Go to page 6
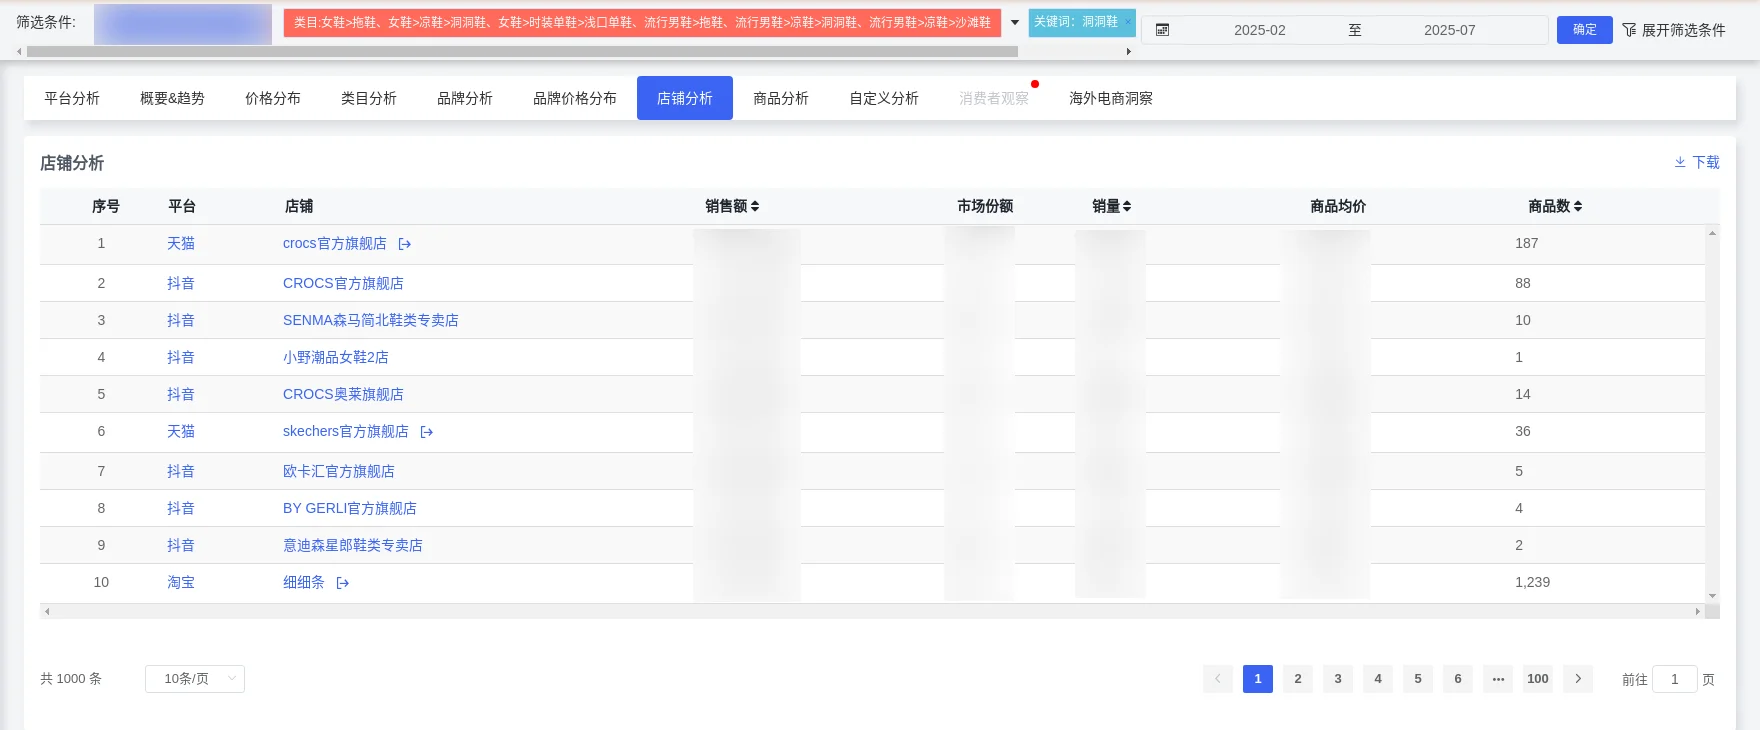 coord(1458,679)
